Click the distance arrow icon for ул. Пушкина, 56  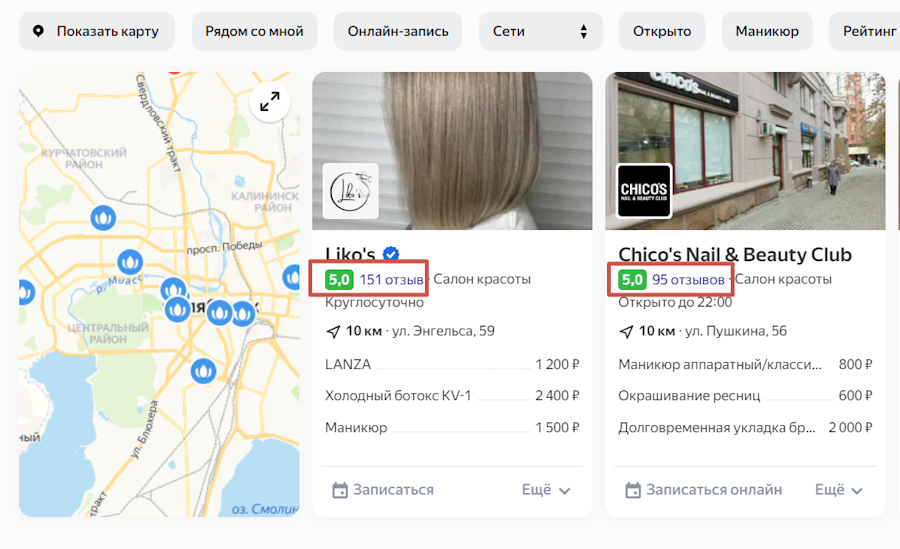(626, 331)
